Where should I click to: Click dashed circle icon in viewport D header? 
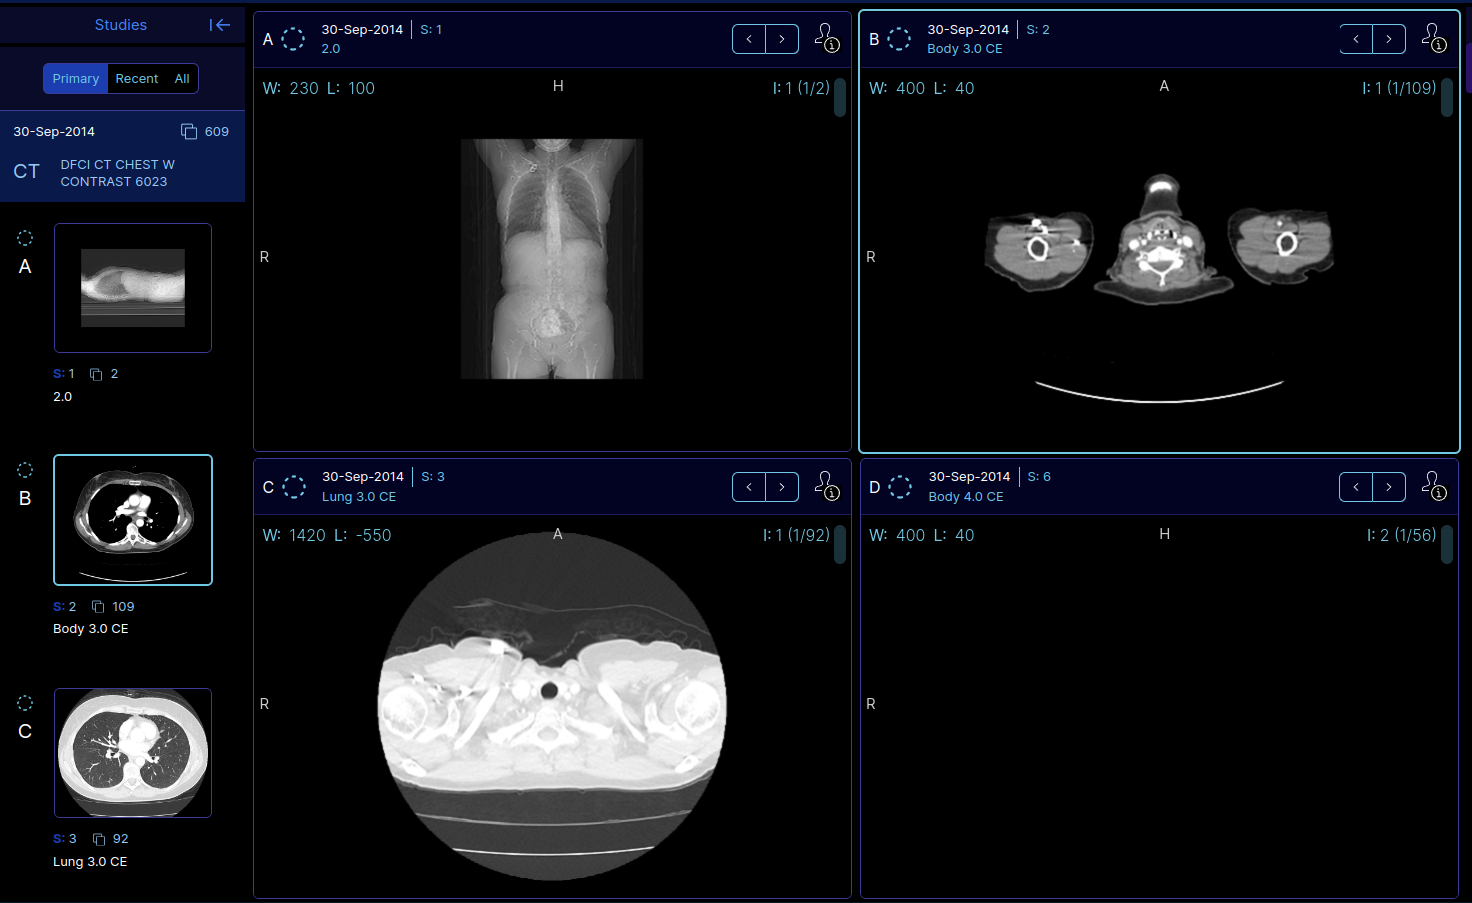[x=900, y=487]
